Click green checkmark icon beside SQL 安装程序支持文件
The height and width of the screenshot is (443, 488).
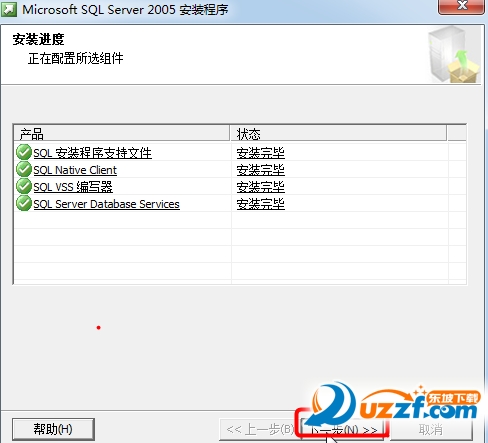[24, 152]
